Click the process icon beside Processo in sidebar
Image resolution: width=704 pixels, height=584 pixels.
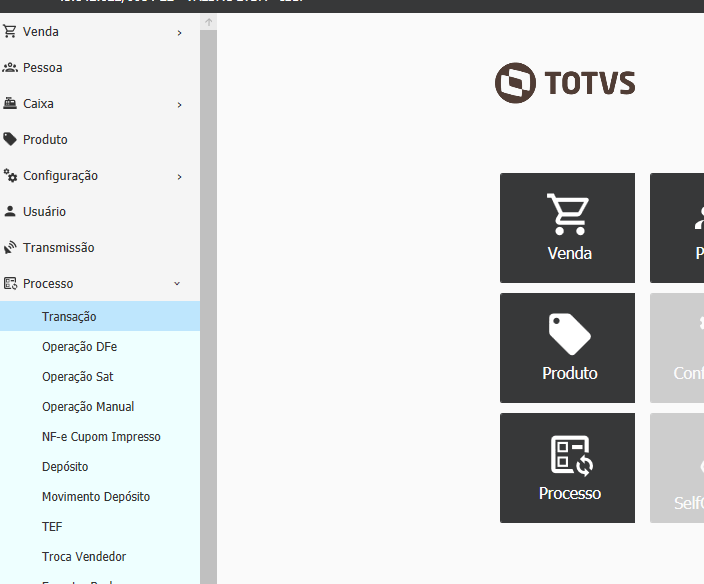coord(9,283)
